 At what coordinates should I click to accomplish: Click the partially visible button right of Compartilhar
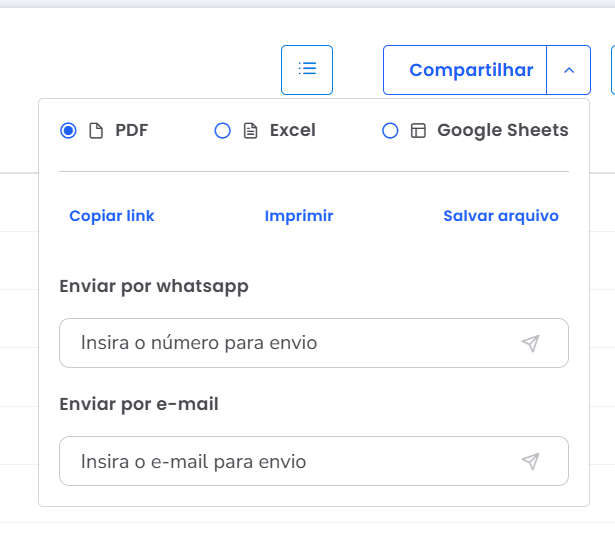(612, 70)
